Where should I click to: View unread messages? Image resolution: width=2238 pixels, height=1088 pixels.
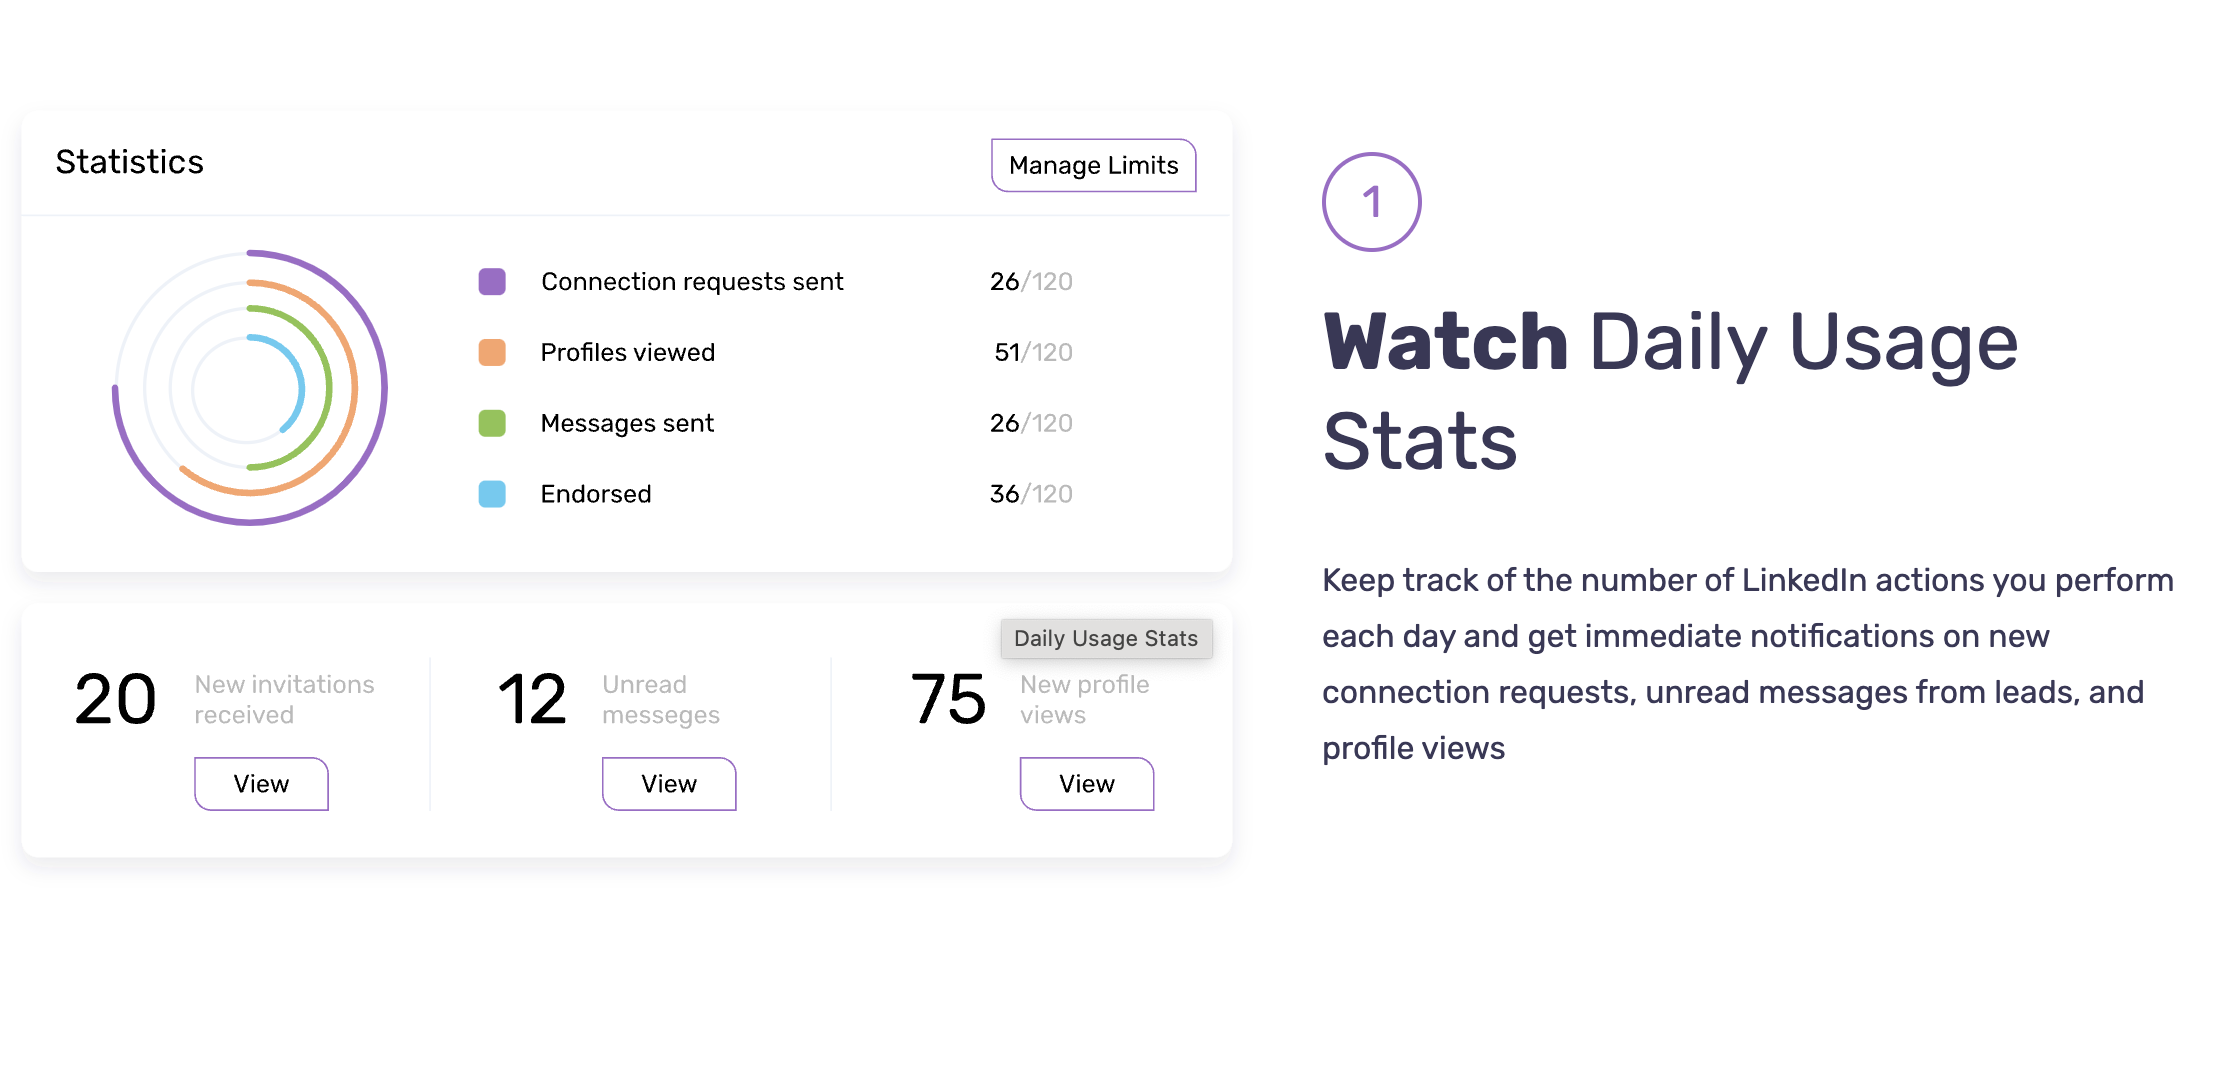click(669, 784)
